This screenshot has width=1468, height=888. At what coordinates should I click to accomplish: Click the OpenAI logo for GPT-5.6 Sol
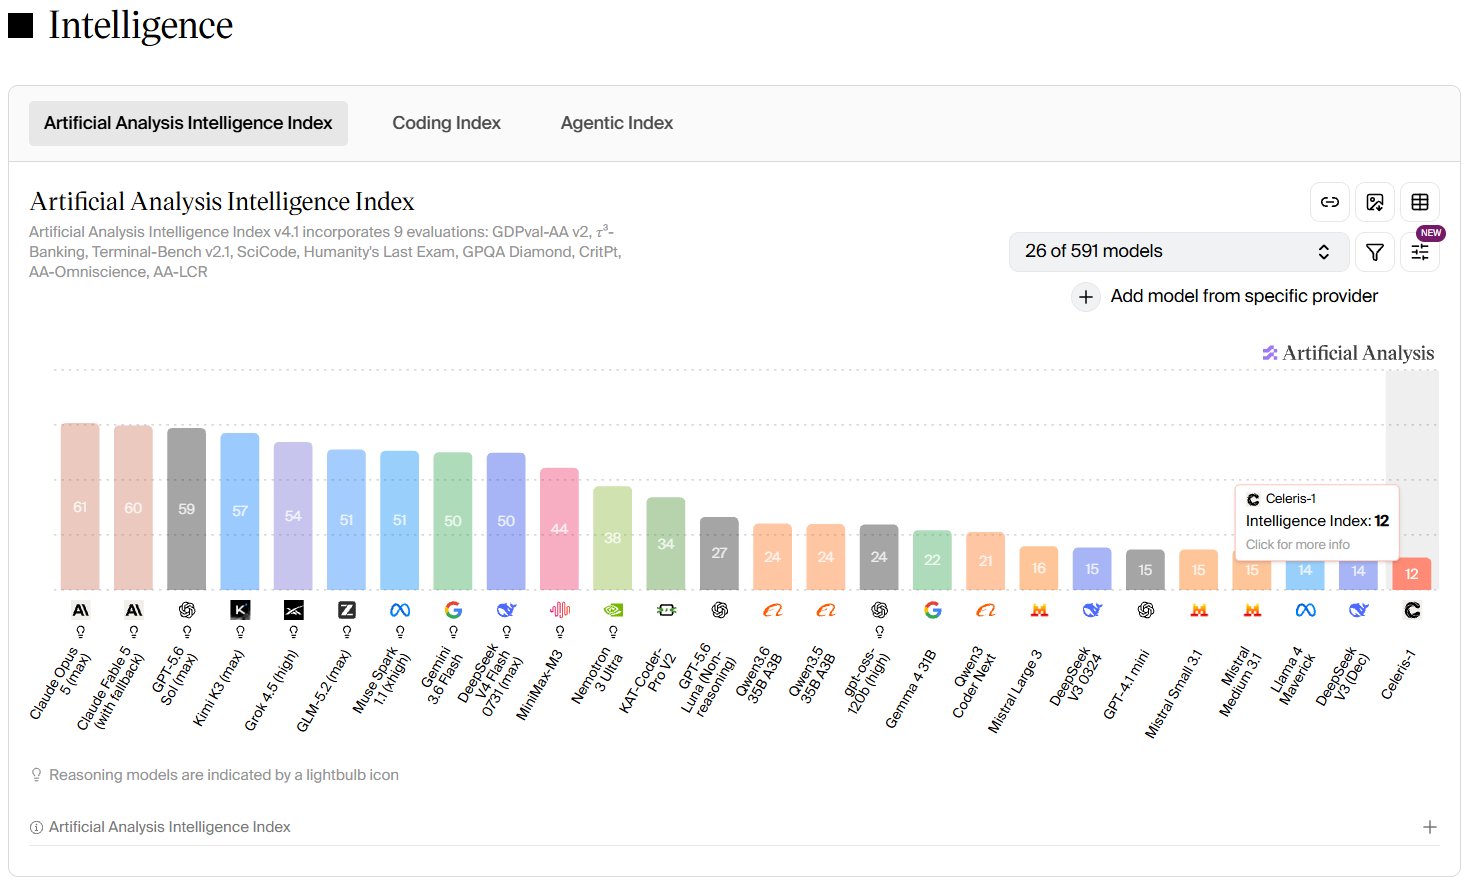[187, 610]
